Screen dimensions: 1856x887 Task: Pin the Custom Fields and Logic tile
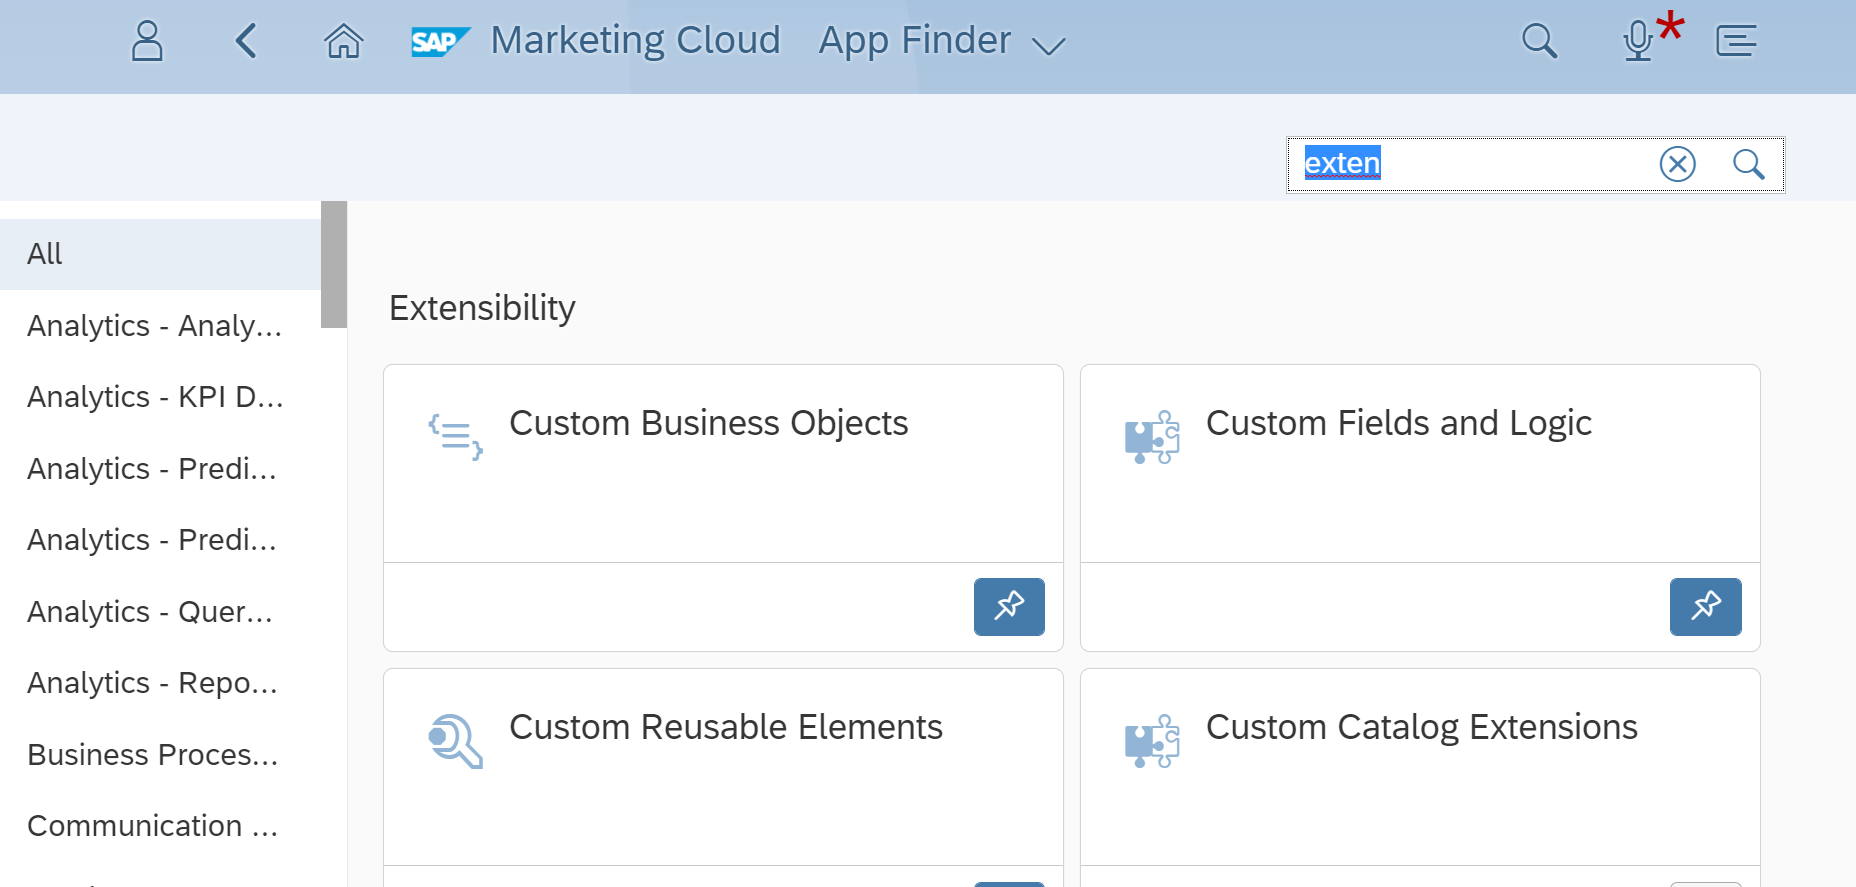[1705, 606]
